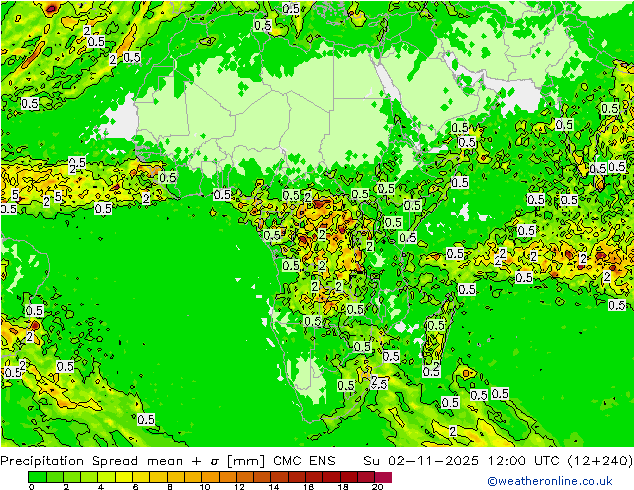
Task: Click the '[mm]' unit label
Action: click(246, 461)
